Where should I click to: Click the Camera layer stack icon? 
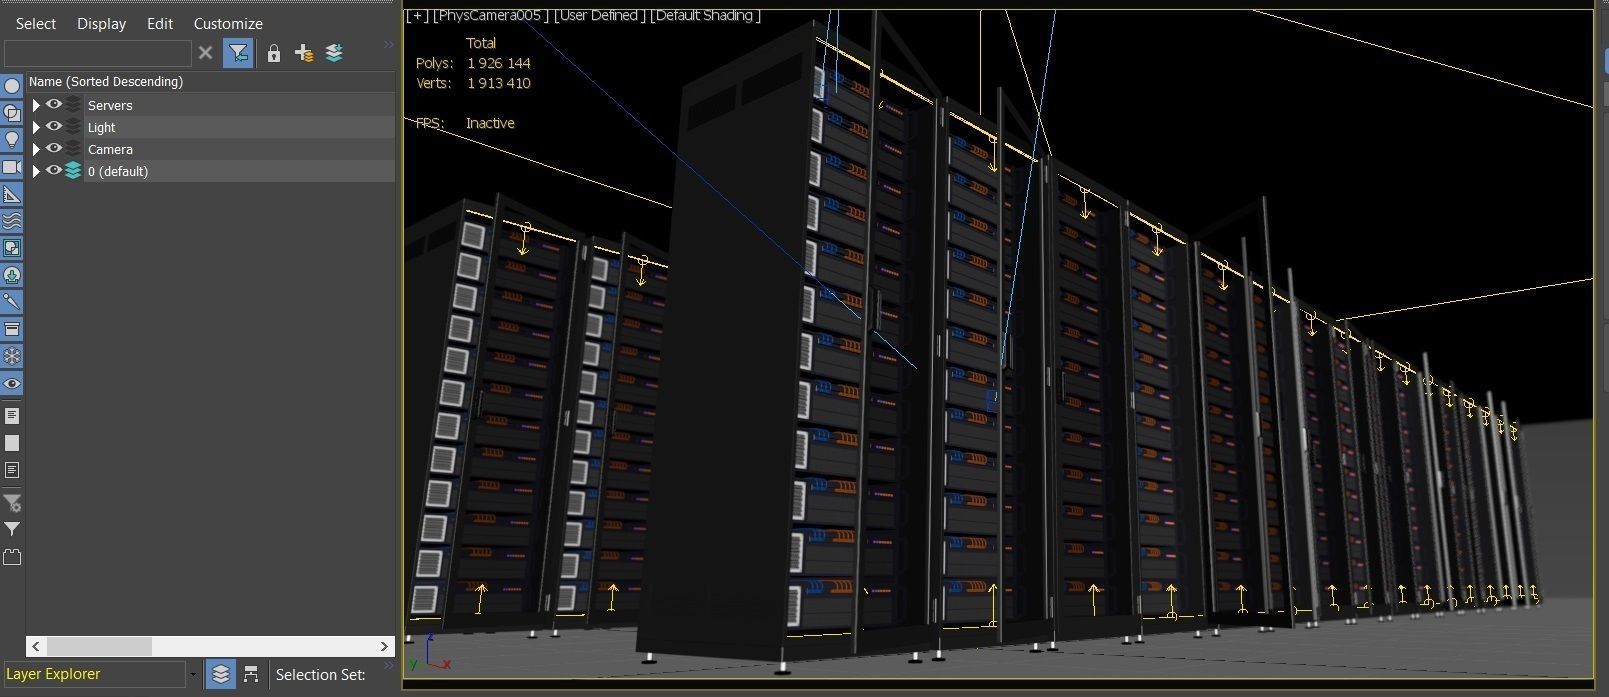[x=73, y=149]
